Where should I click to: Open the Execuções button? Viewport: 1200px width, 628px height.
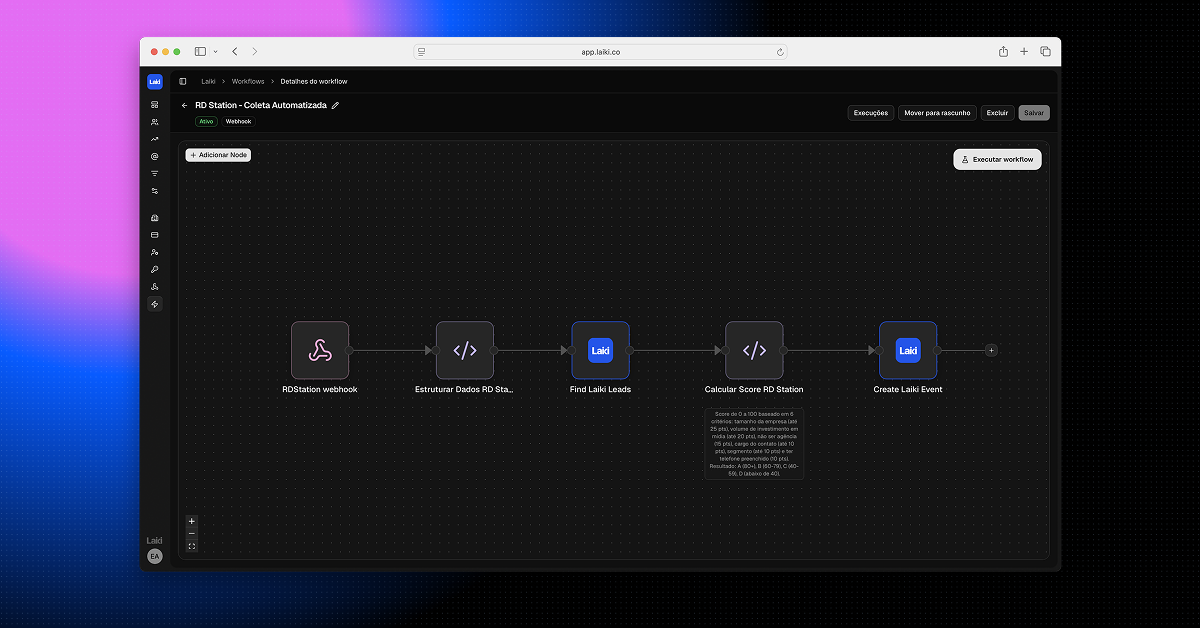[870, 113]
